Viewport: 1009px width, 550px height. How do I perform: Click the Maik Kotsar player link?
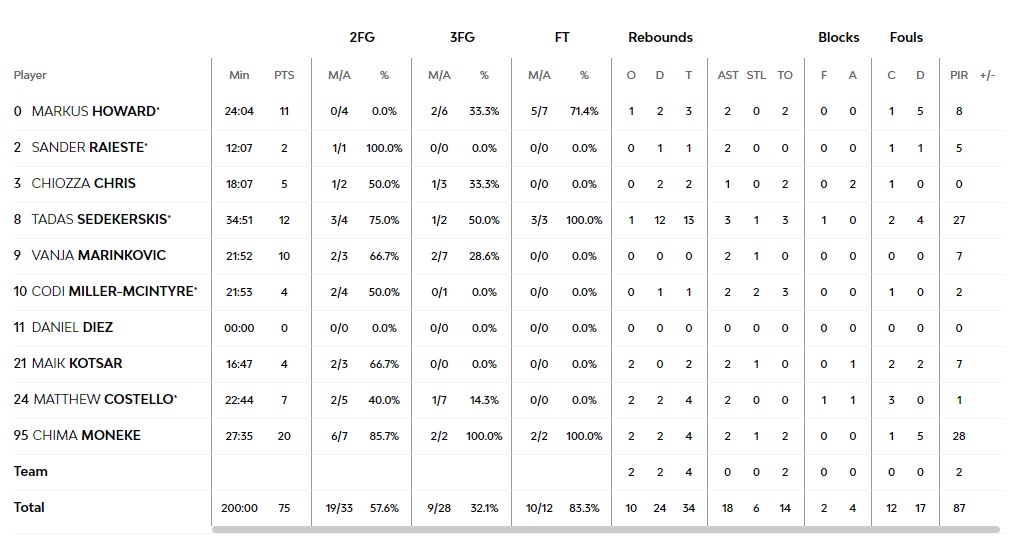(x=77, y=363)
